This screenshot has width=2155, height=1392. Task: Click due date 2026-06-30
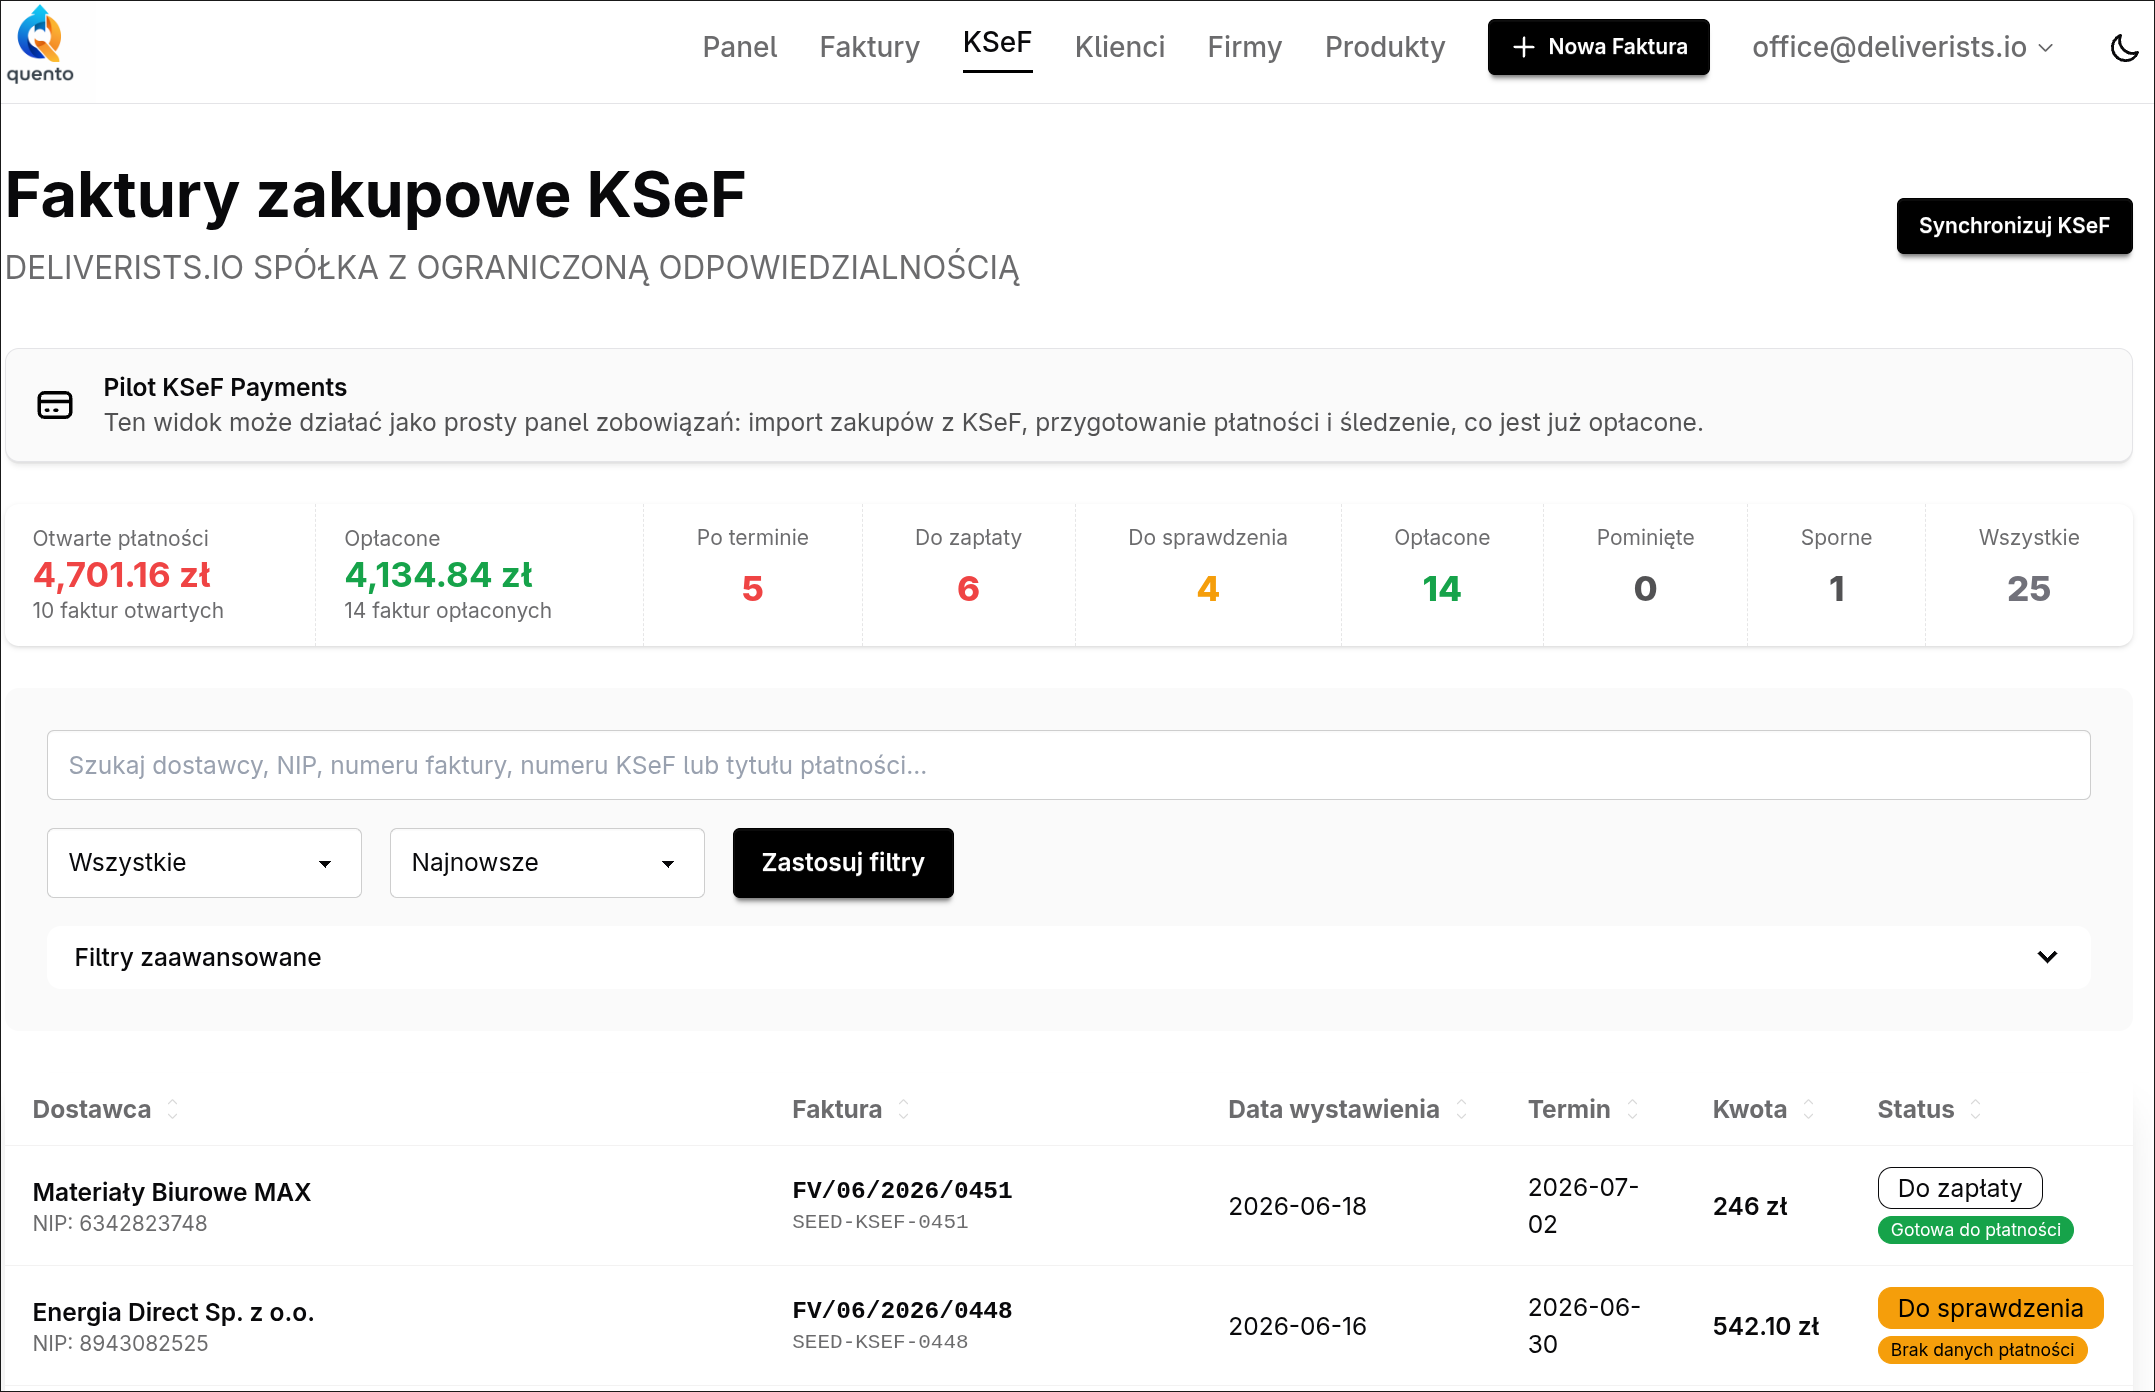coord(1584,1326)
